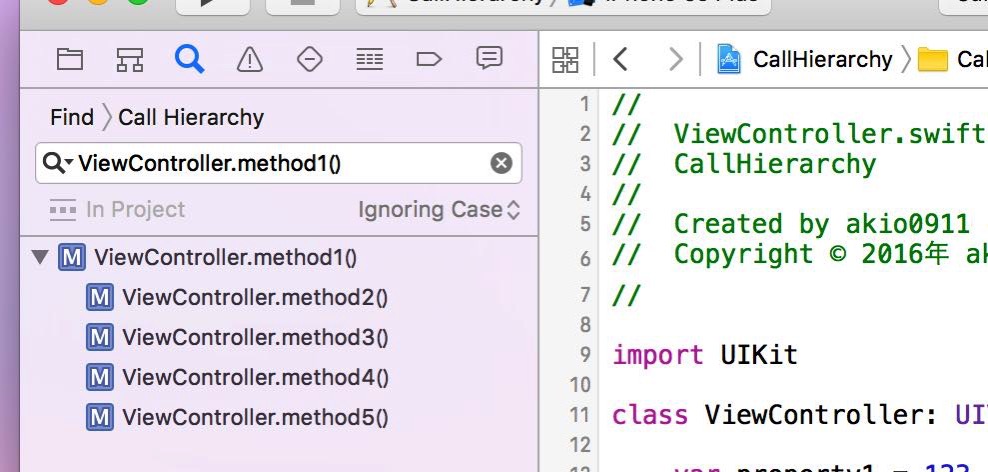Click the M icon beside method3()
This screenshot has height=472, width=988.
(x=100, y=337)
